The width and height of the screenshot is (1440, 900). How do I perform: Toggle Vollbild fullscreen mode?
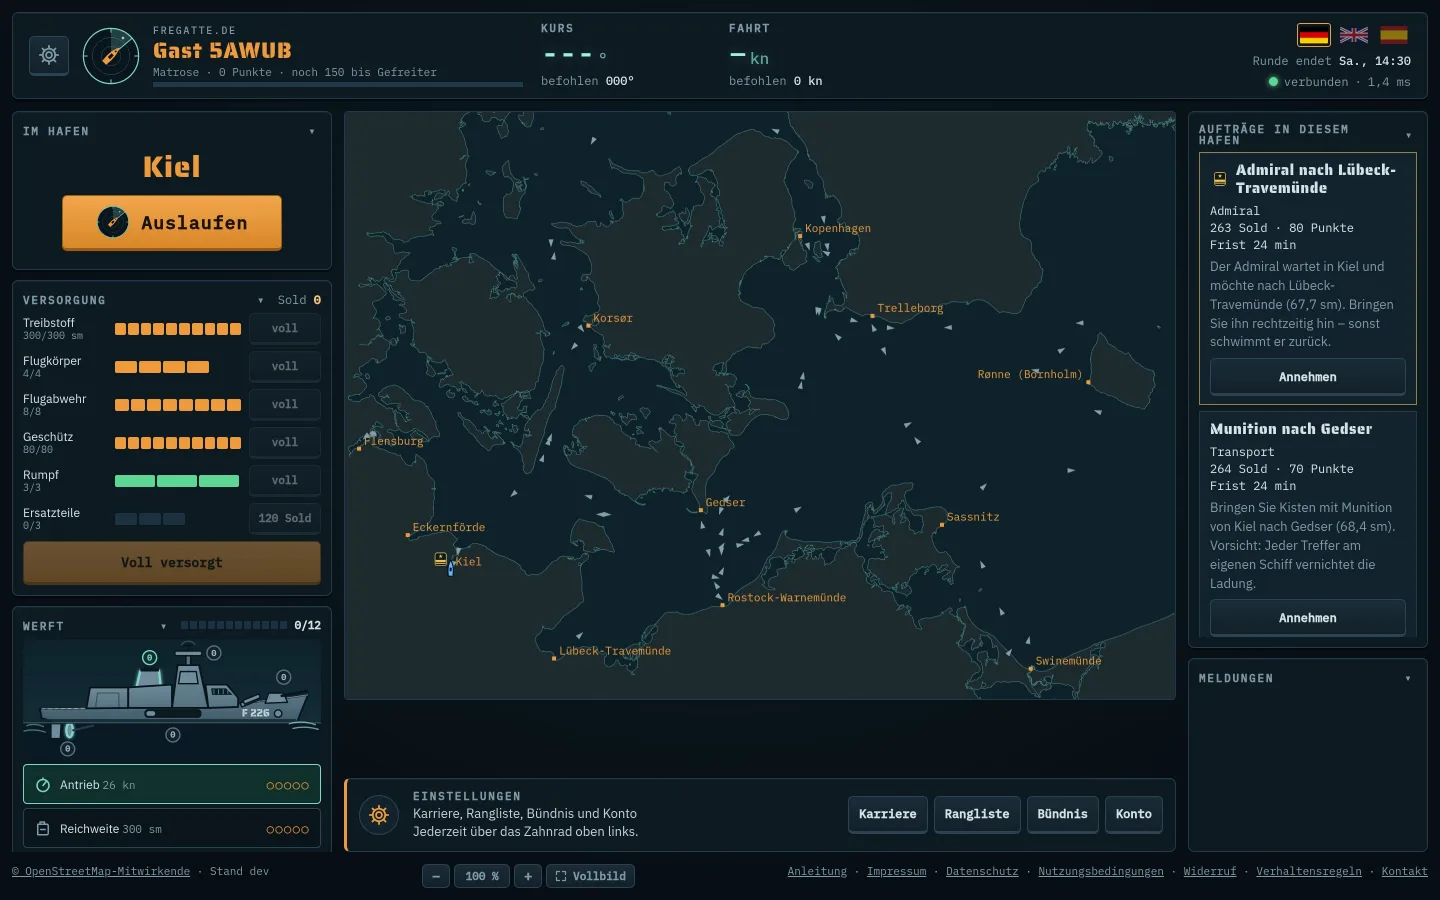(x=590, y=876)
